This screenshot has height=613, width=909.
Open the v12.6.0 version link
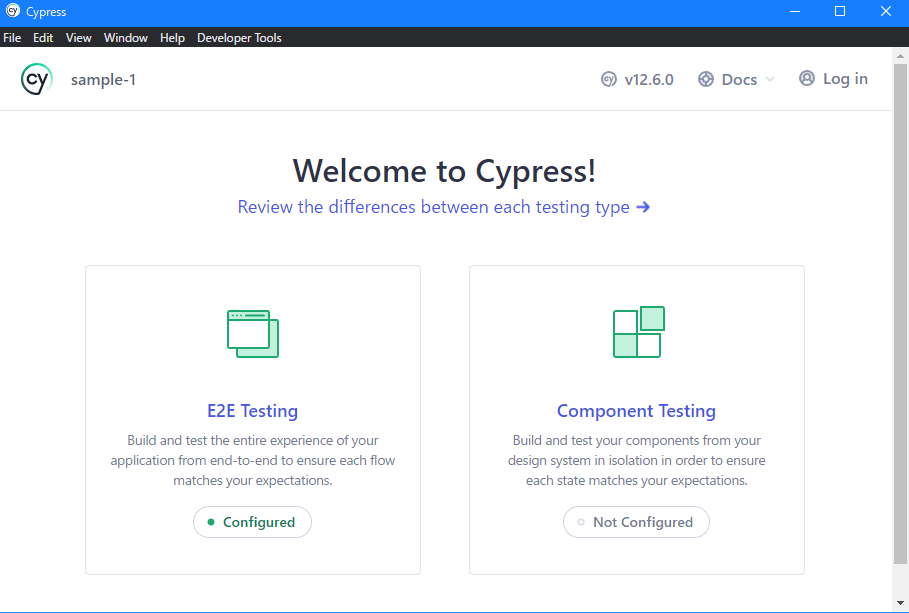point(637,79)
